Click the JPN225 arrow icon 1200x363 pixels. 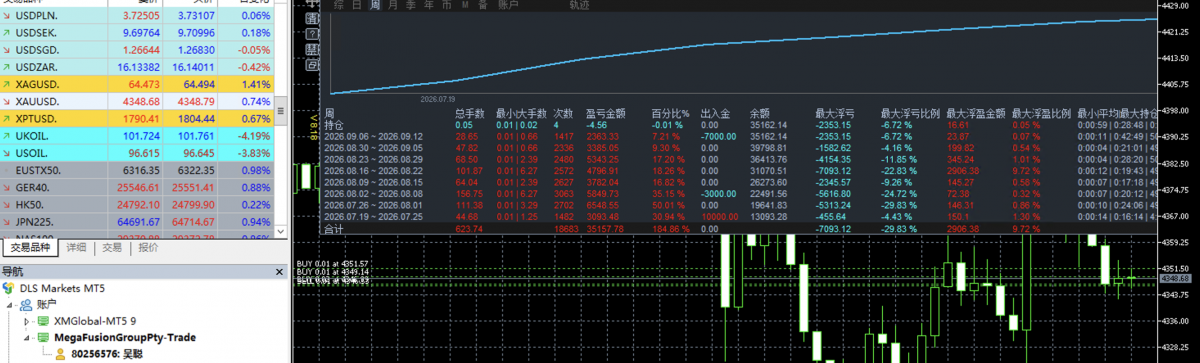(7, 222)
